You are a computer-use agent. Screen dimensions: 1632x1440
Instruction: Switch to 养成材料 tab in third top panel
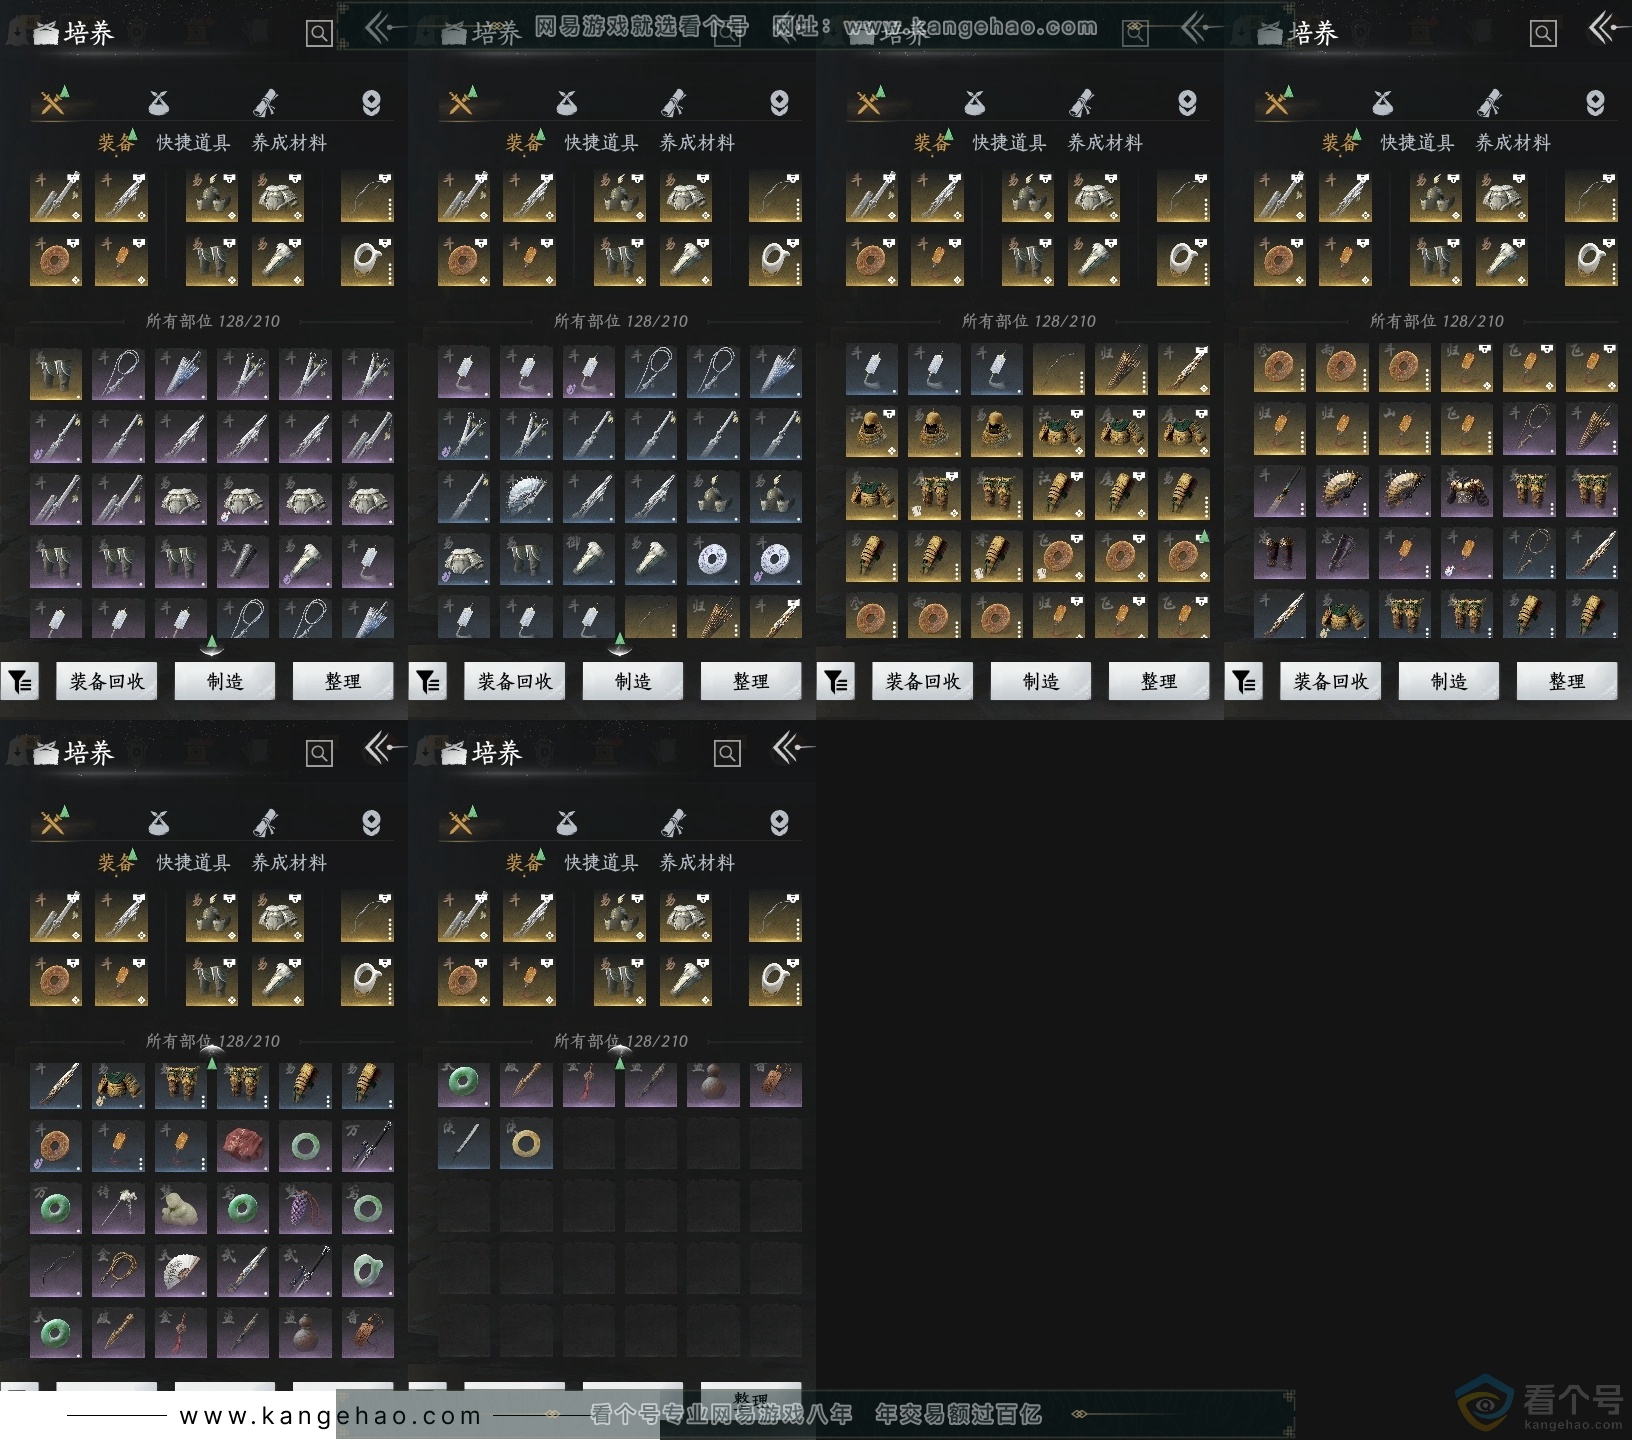[x=1106, y=143]
